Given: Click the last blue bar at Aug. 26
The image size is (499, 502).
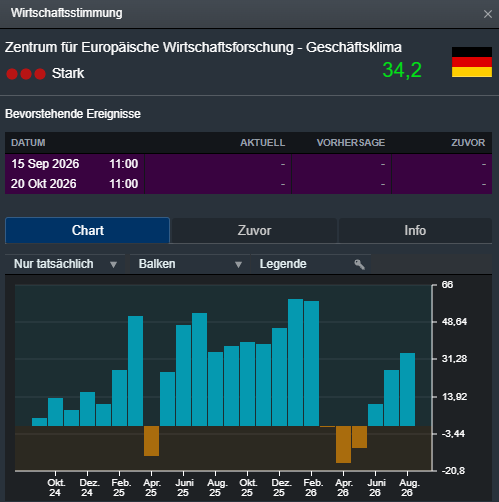Looking at the screenshot, I should (407, 389).
